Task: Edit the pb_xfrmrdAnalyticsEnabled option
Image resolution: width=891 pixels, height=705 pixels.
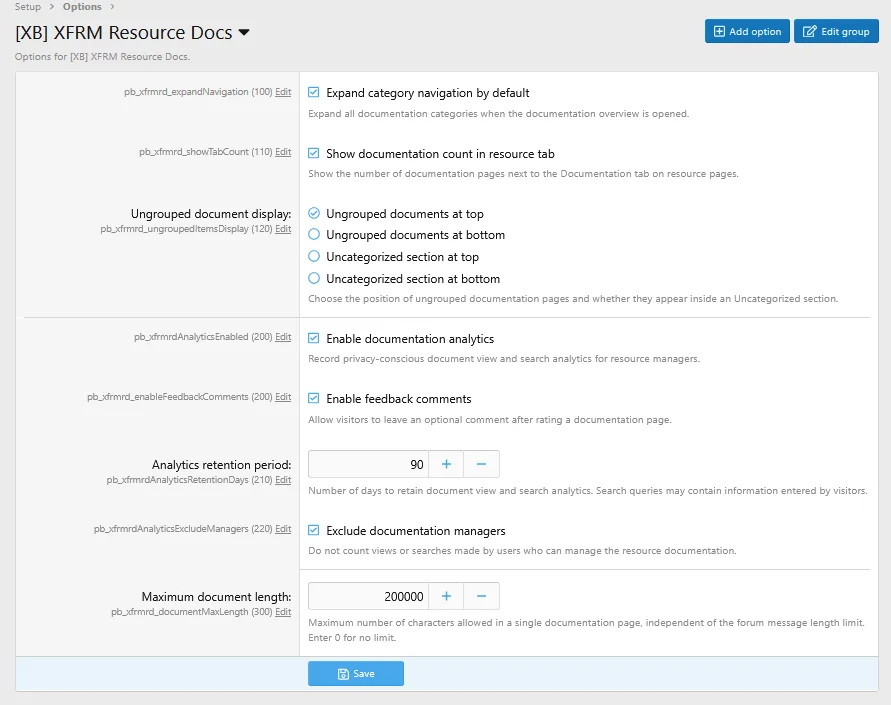Action: point(283,337)
